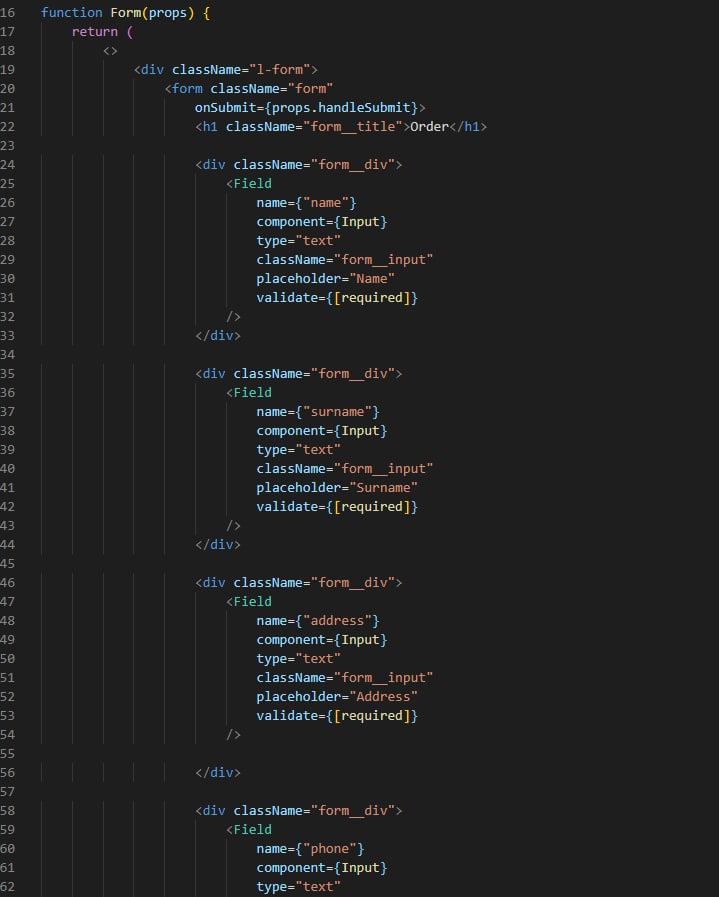Click component={Input} on line 49

tap(322, 640)
